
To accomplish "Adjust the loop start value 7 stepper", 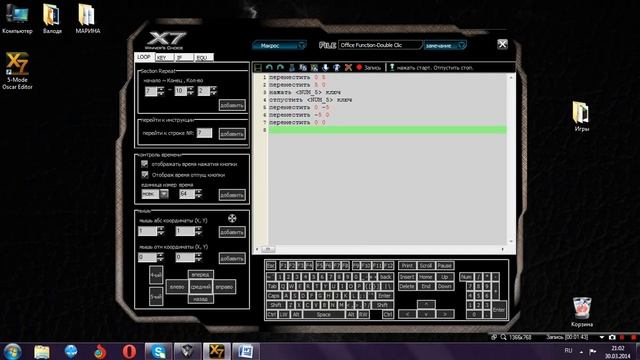I will pyautogui.click(x=161, y=91).
